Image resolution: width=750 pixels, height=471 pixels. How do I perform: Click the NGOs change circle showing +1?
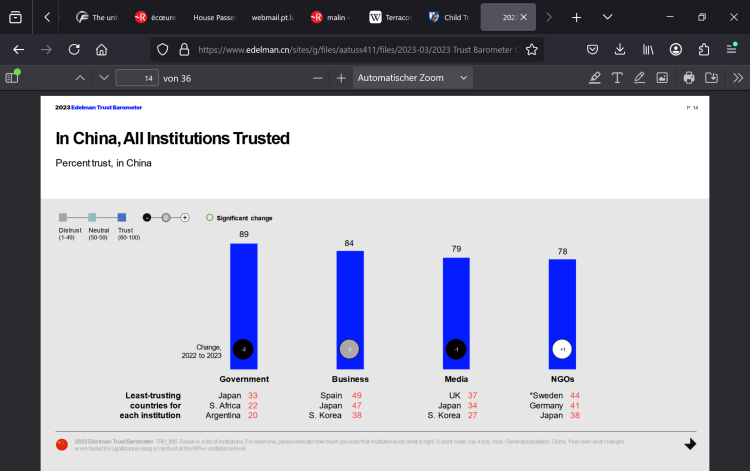click(562, 349)
